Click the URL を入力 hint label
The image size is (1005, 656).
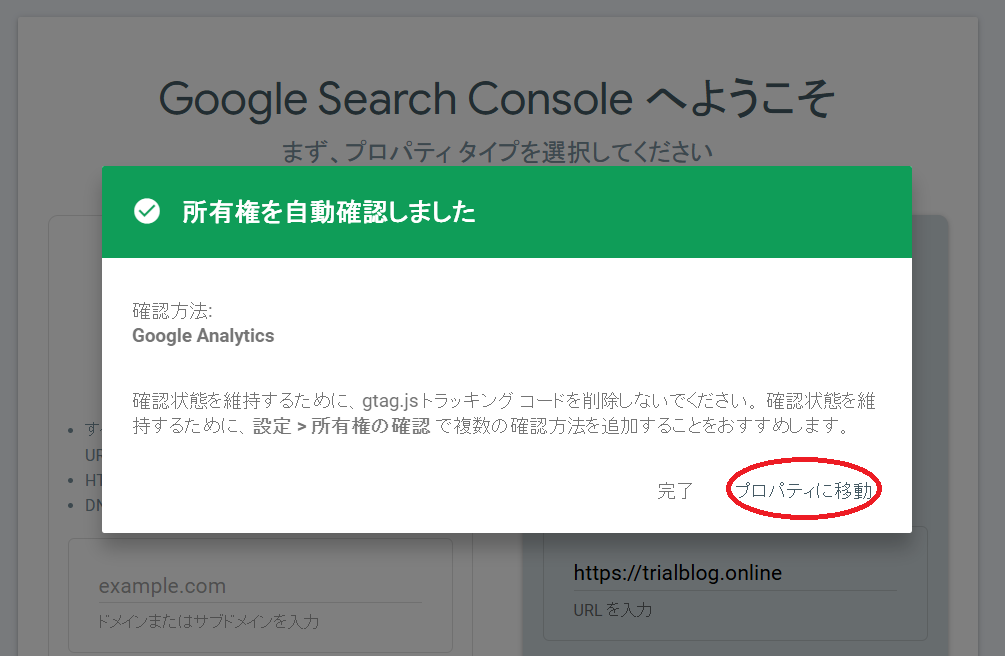(x=613, y=609)
